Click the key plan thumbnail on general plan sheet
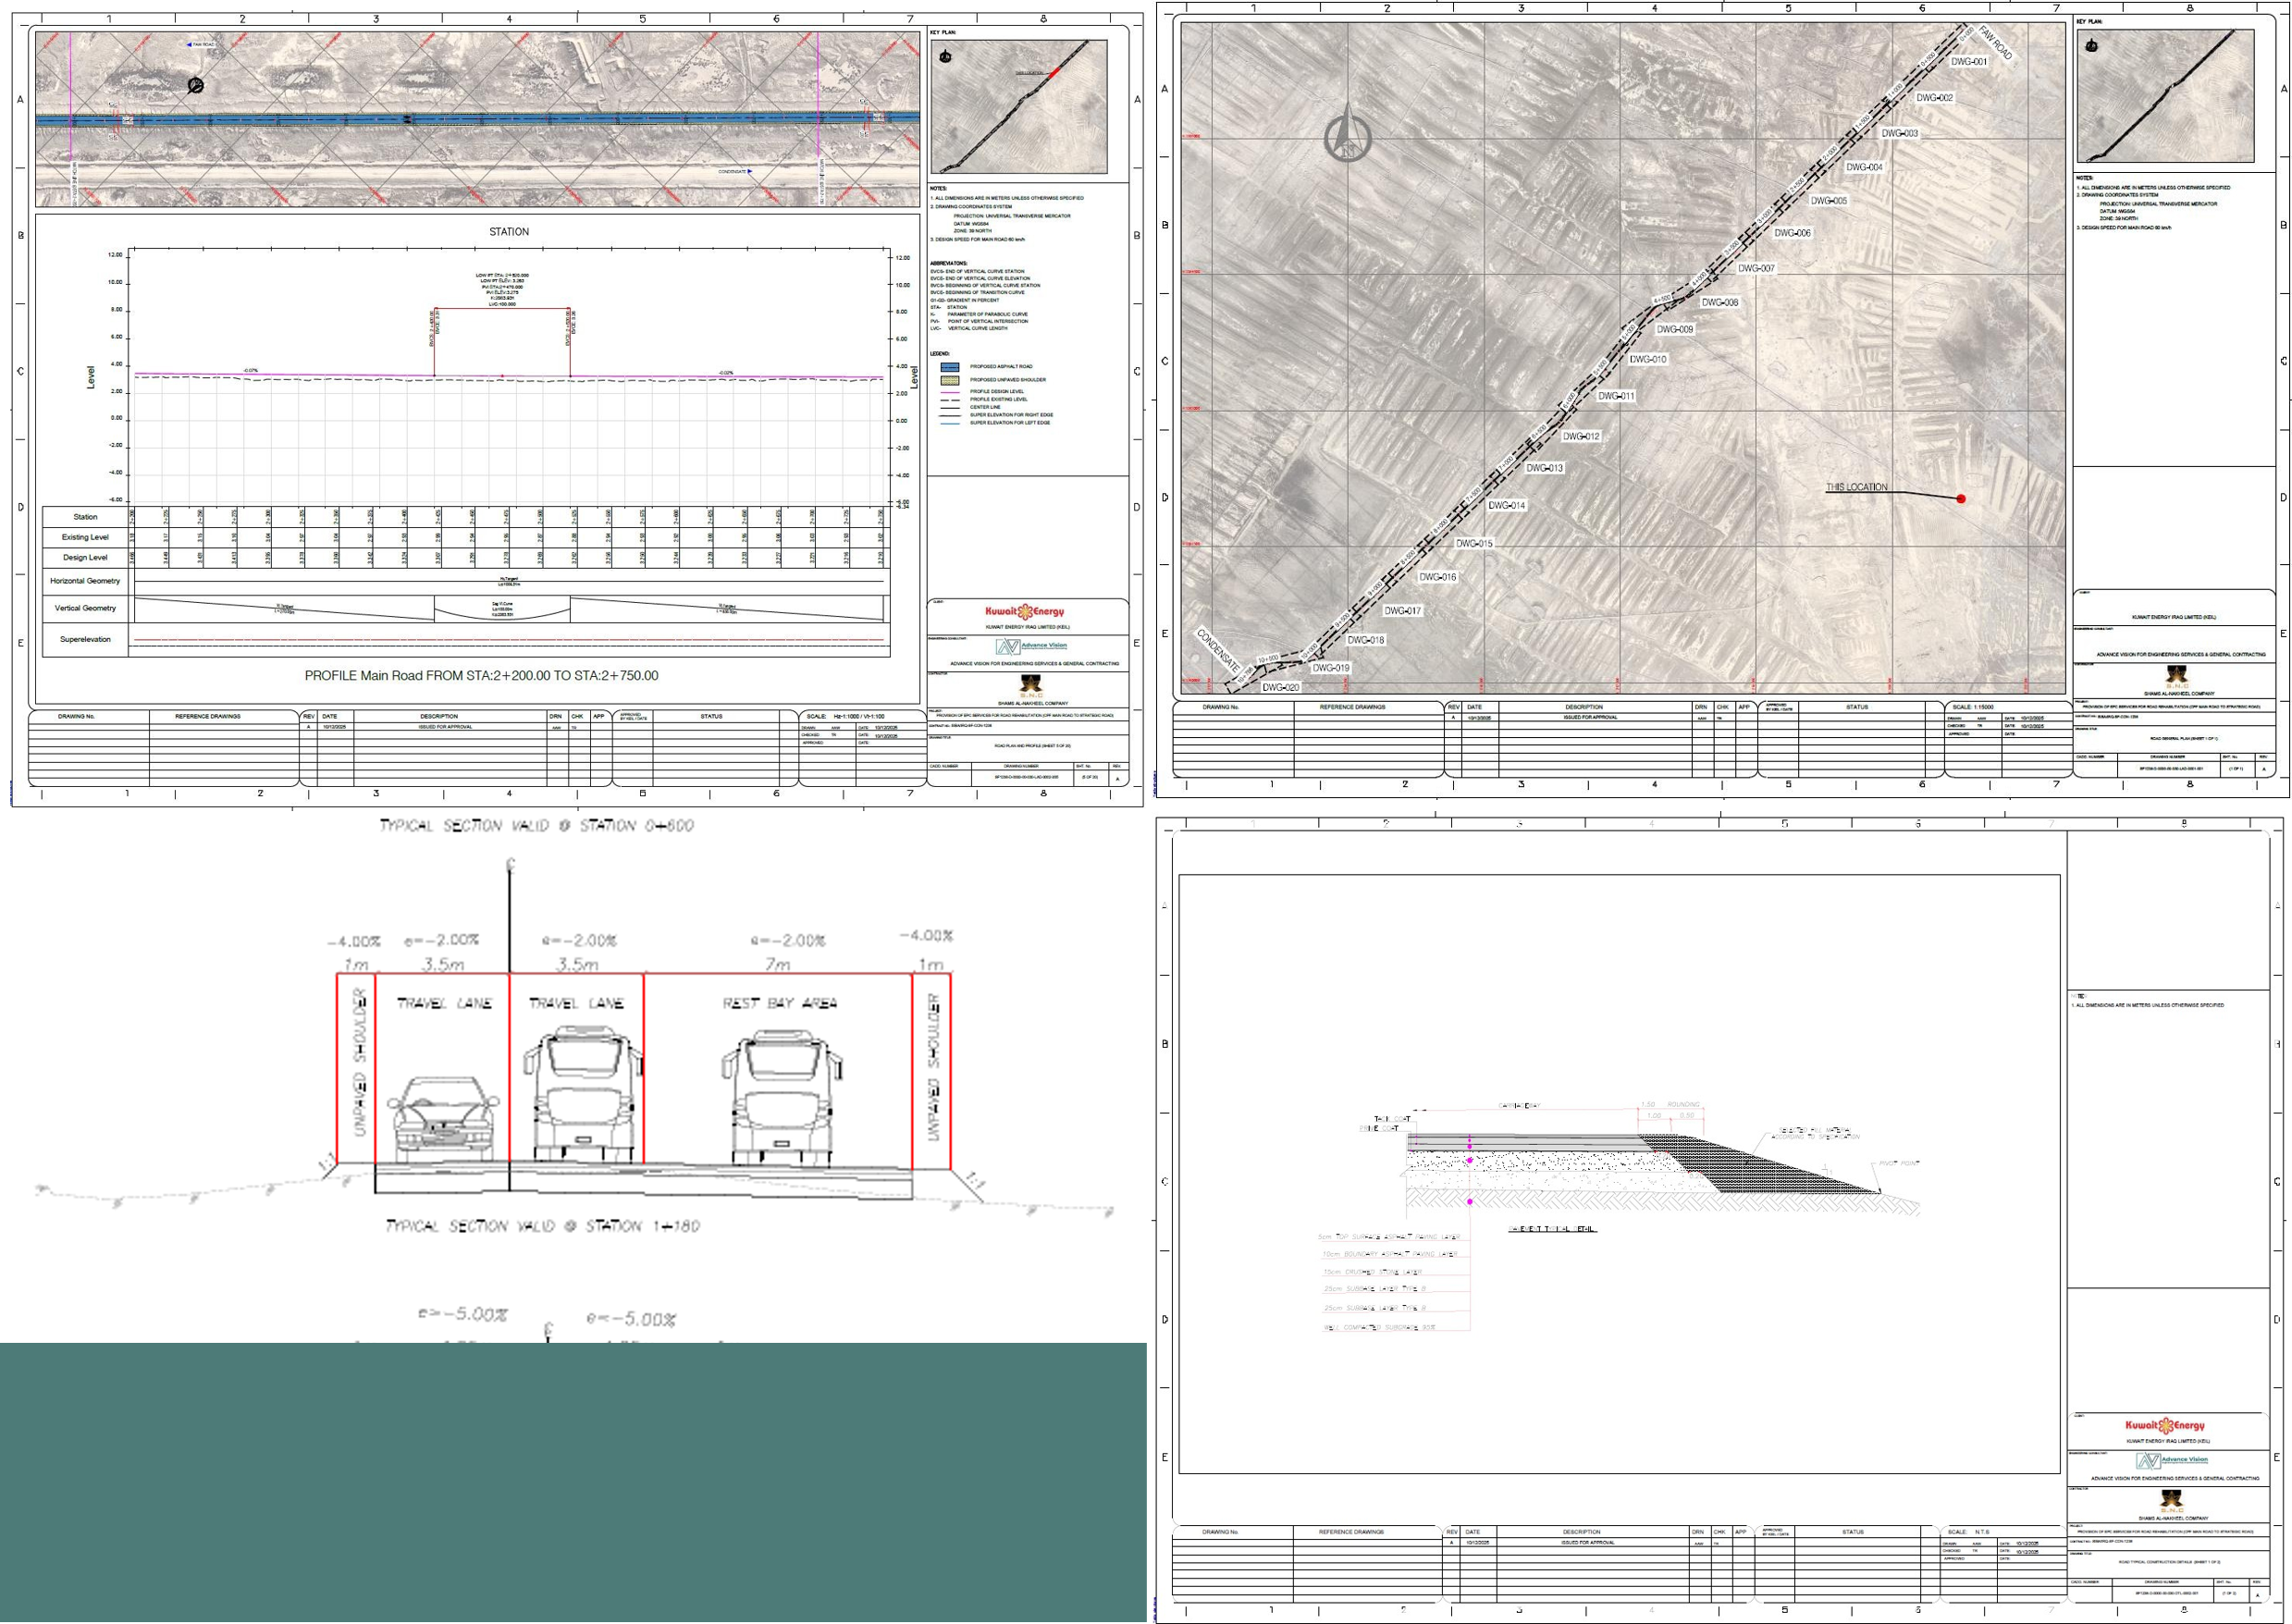2292x1624 pixels. point(2165,97)
